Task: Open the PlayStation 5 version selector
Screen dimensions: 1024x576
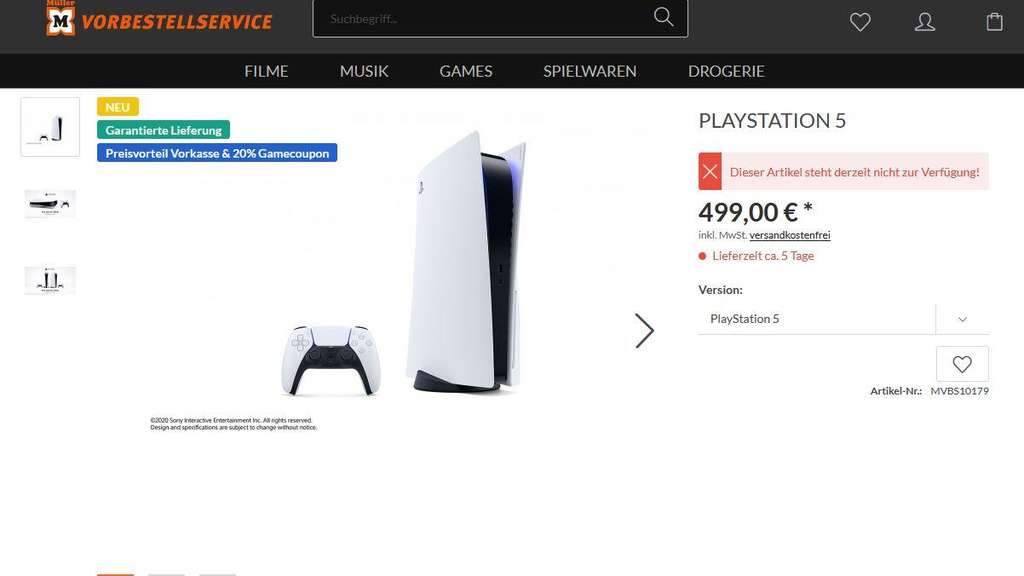Action: point(843,319)
